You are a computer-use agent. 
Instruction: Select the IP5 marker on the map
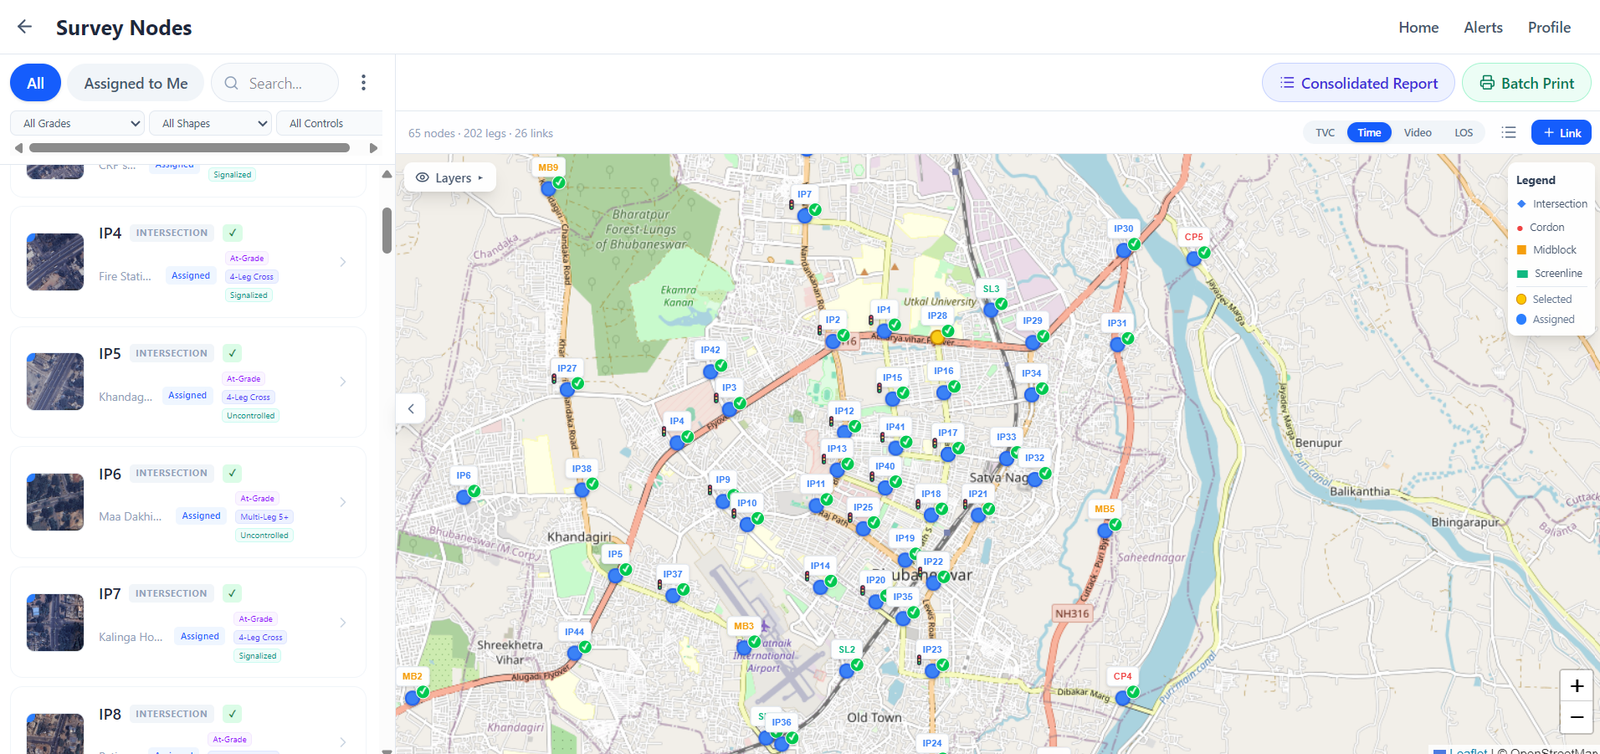(615, 575)
